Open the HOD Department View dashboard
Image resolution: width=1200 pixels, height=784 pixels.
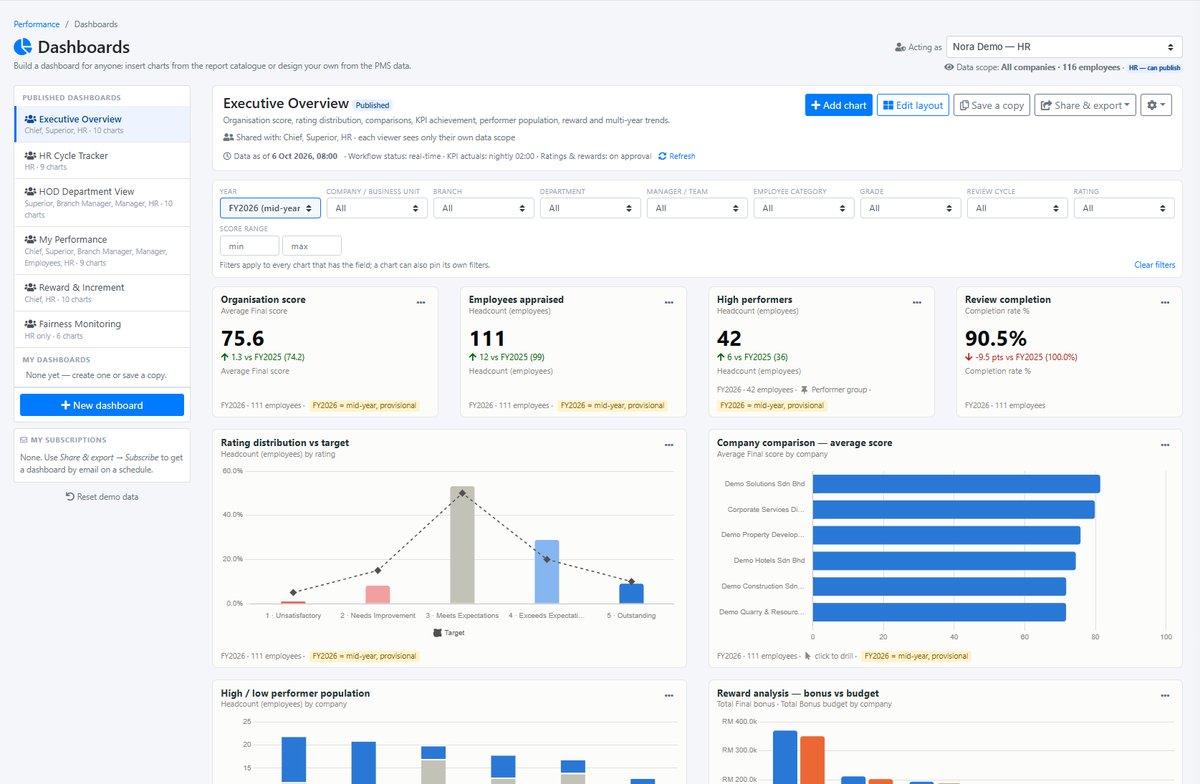point(102,202)
